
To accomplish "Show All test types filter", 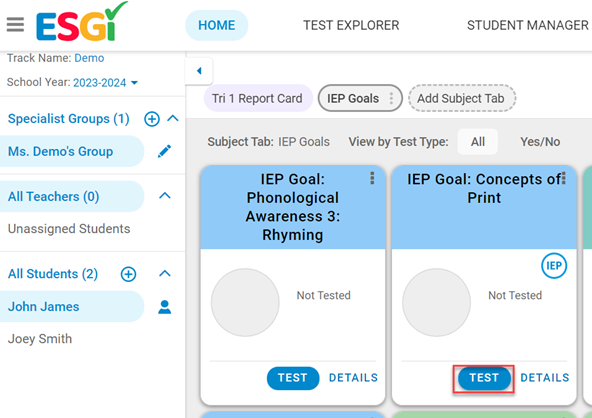I will tap(478, 142).
